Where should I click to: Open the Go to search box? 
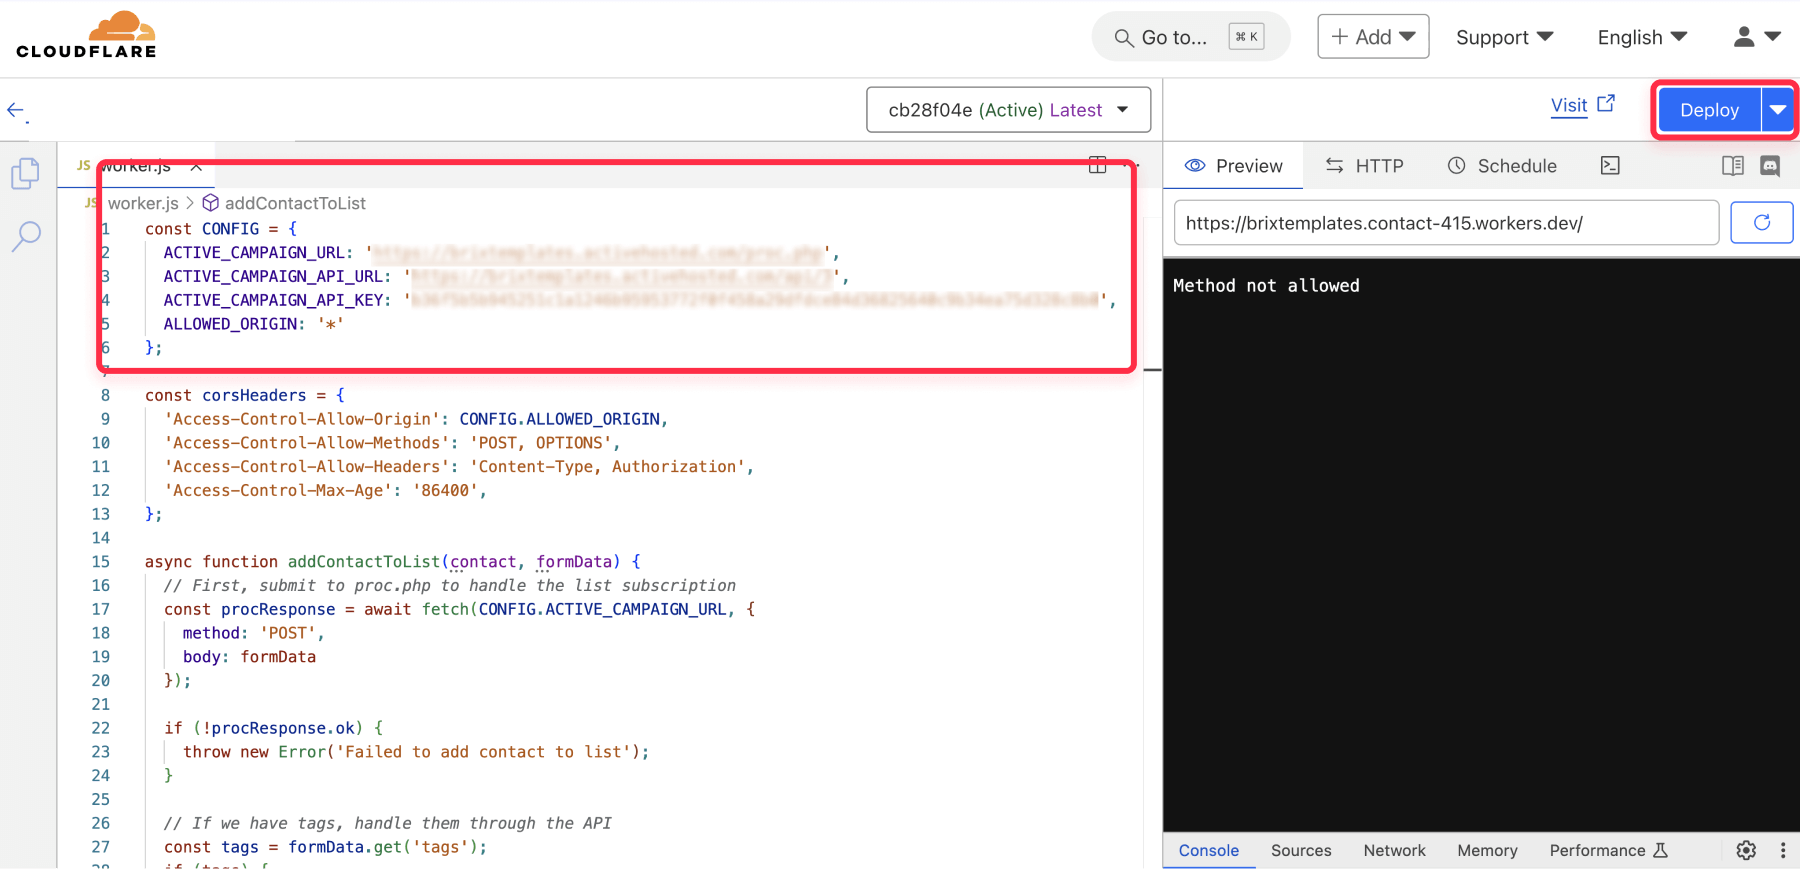[x=1190, y=37]
